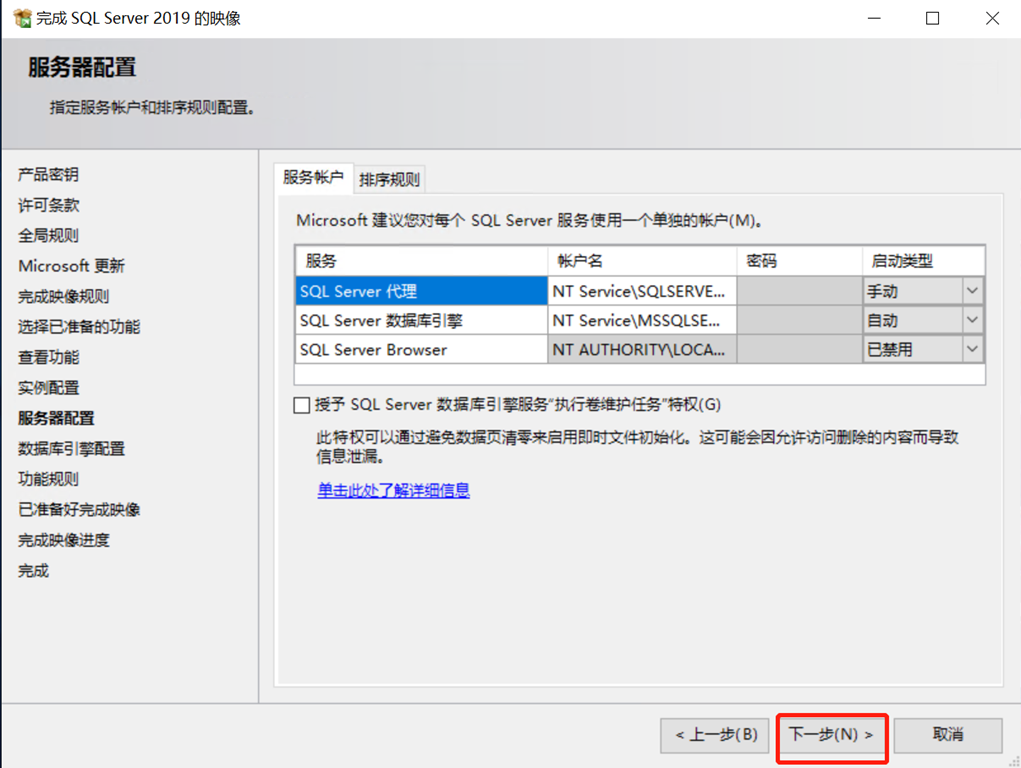Screen dimensions: 1021x768
Task: Select 查看功能 step in sidebar
Action: click(49, 357)
